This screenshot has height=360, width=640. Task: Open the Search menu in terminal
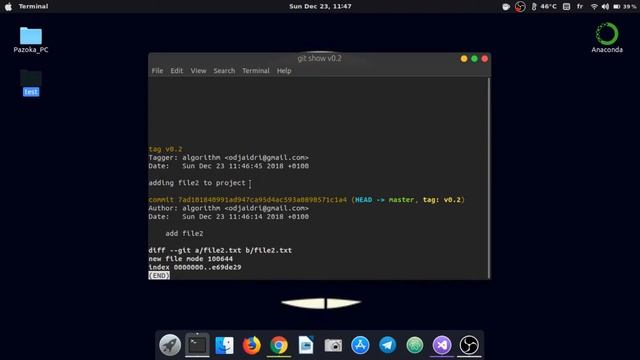[x=224, y=71]
